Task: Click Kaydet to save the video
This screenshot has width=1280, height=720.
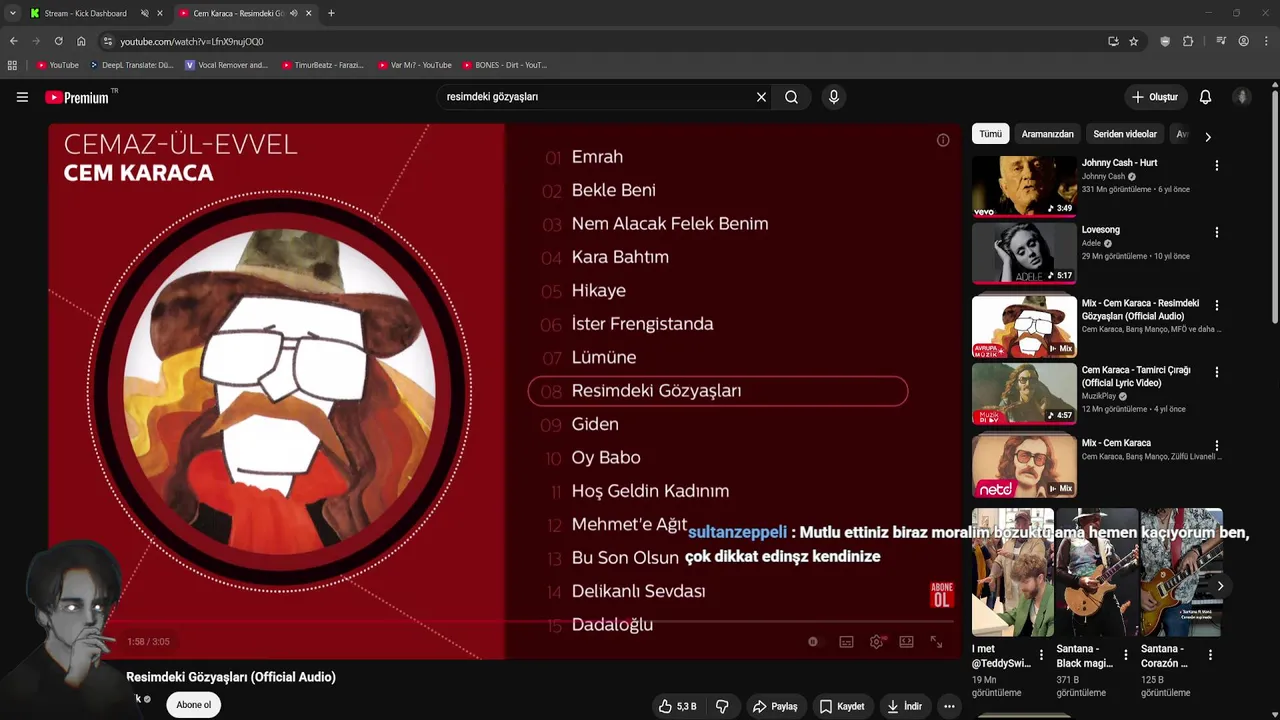Action: coord(842,706)
